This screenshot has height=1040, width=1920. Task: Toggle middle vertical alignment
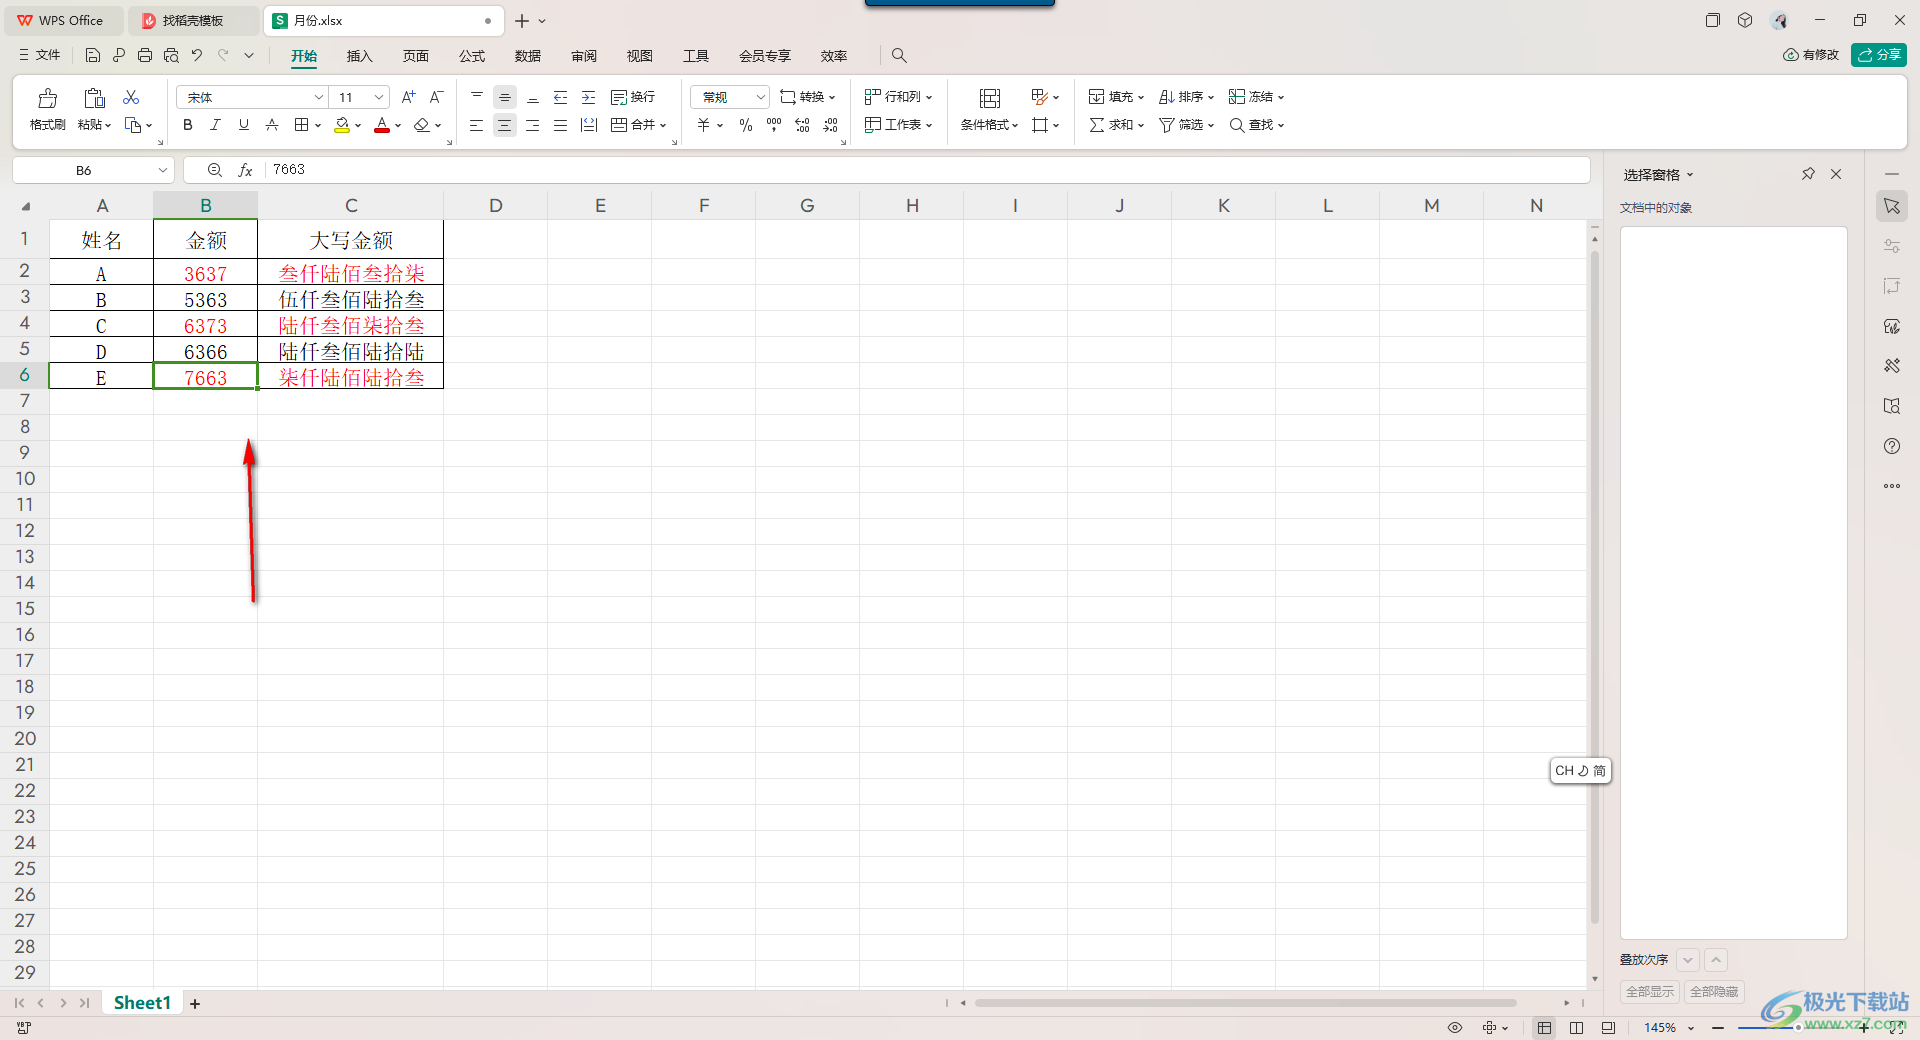pyautogui.click(x=505, y=97)
